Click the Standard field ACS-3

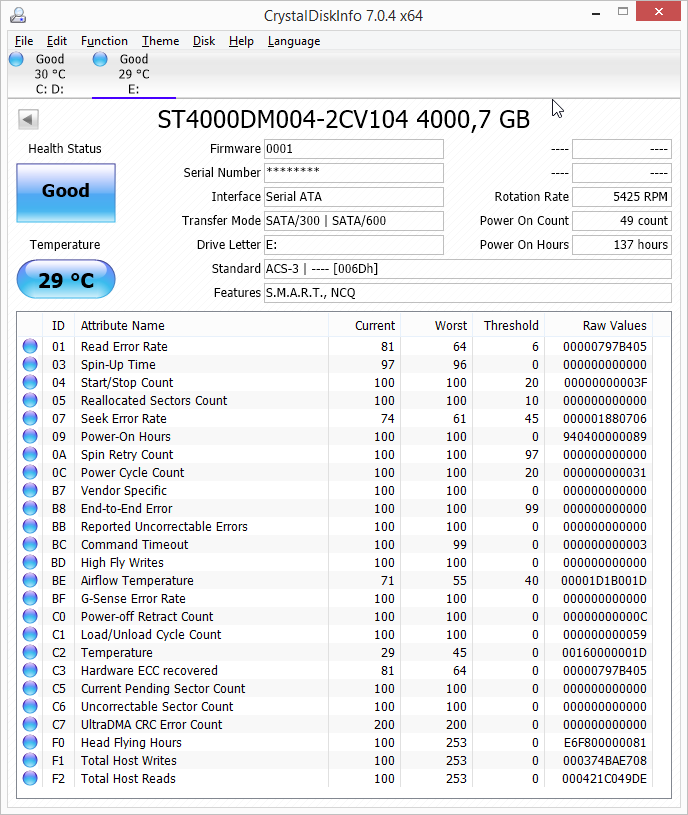[x=468, y=269]
